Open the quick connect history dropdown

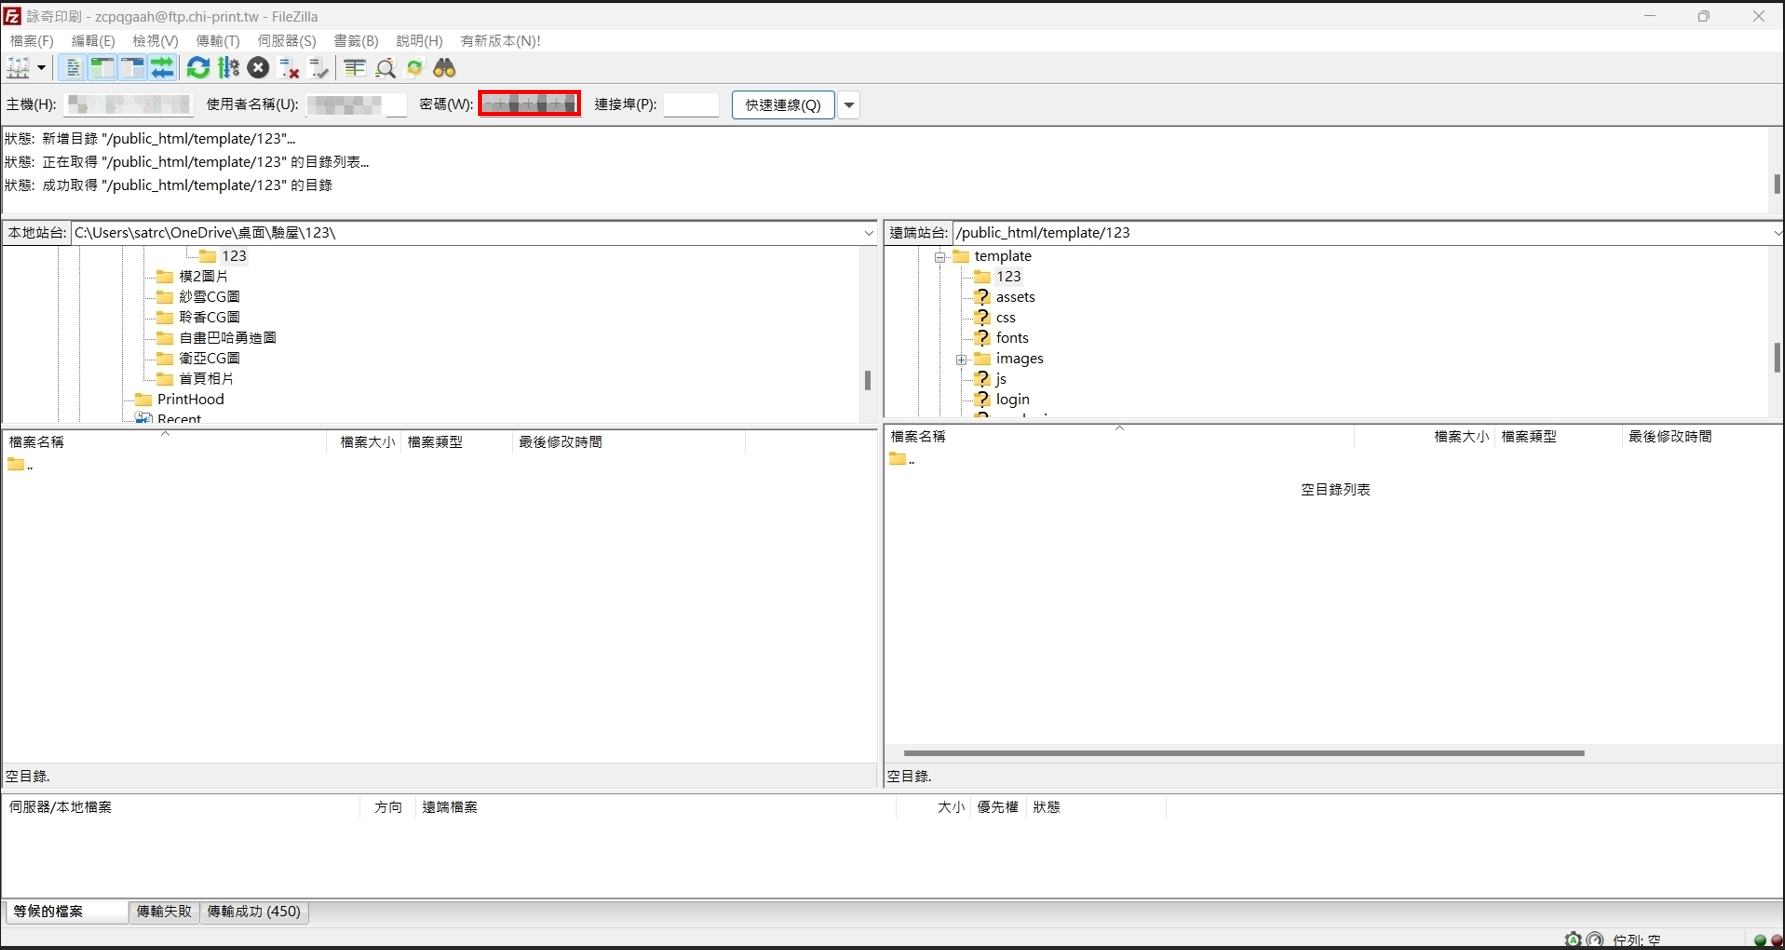point(849,105)
